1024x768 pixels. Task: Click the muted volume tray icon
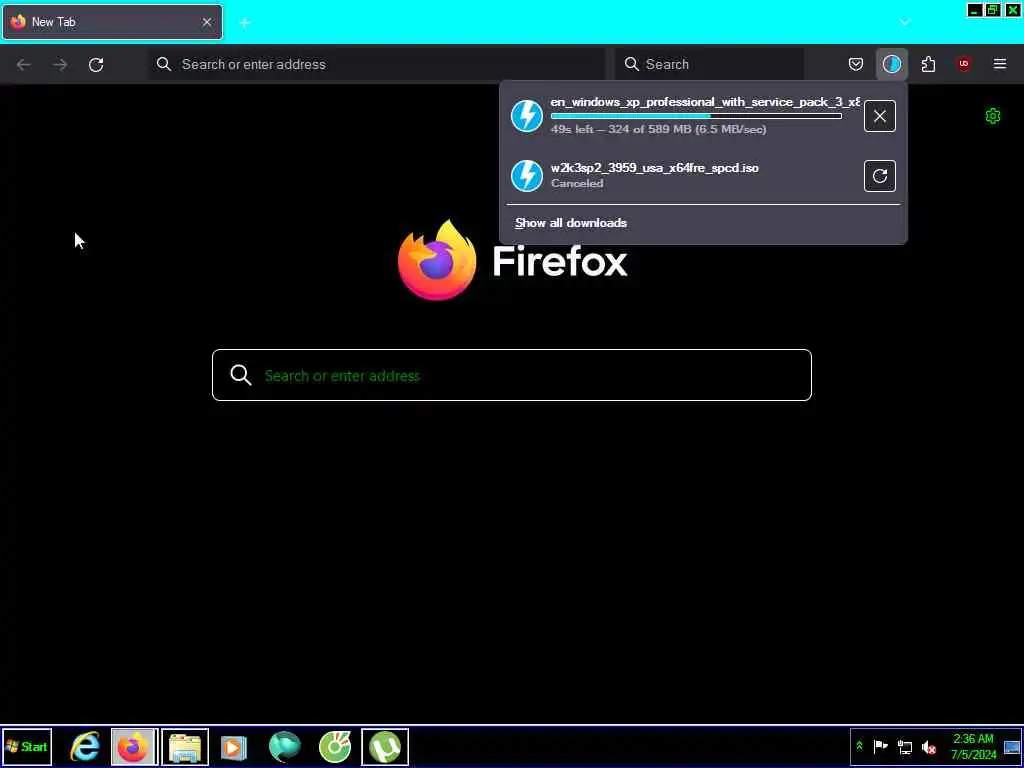928,747
